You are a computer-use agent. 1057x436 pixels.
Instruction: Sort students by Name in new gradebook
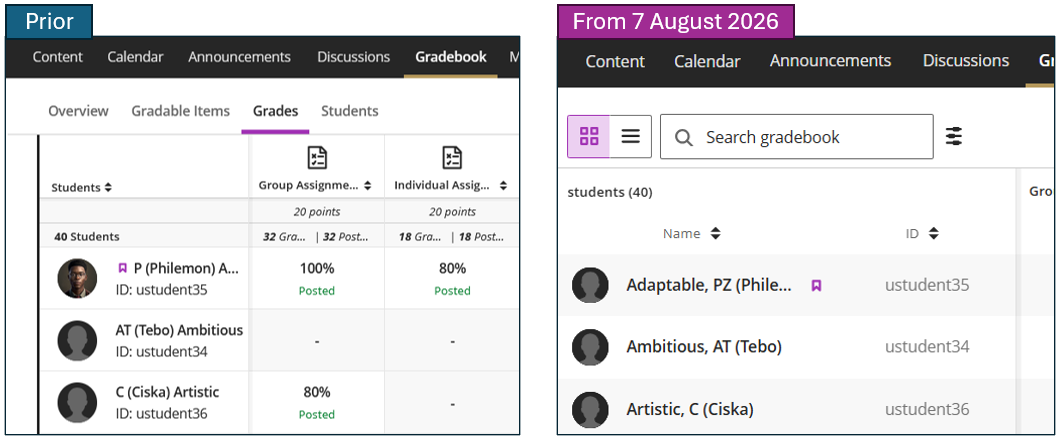coord(715,234)
